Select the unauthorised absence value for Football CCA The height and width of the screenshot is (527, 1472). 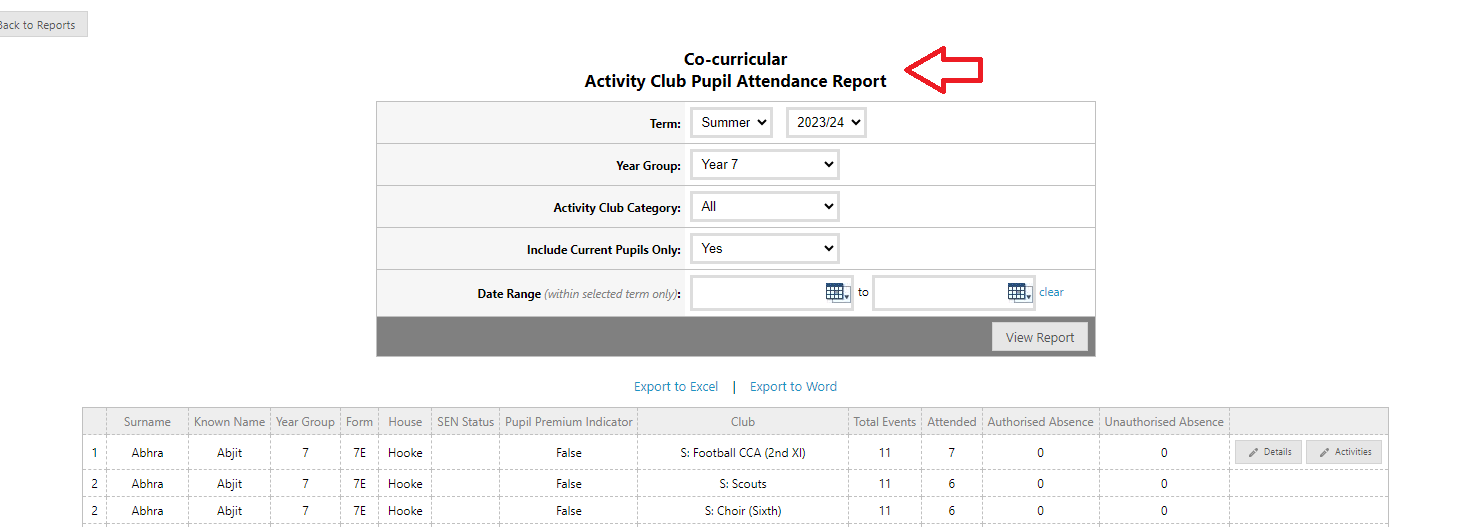tap(1164, 453)
